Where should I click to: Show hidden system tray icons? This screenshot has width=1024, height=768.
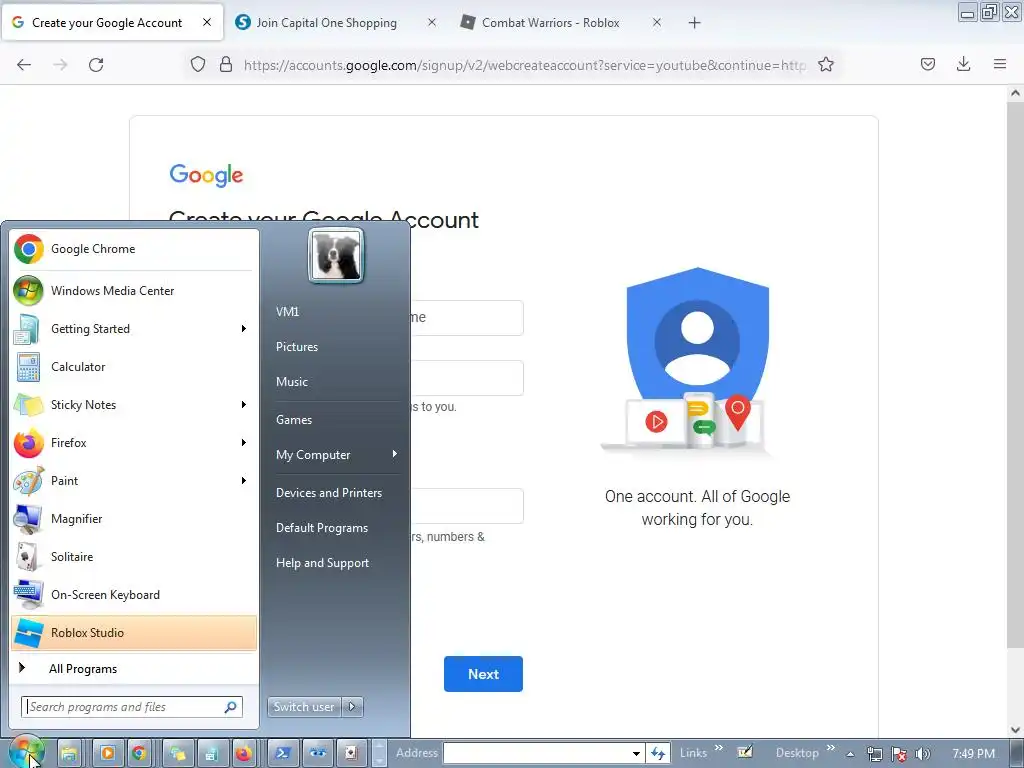click(x=850, y=754)
